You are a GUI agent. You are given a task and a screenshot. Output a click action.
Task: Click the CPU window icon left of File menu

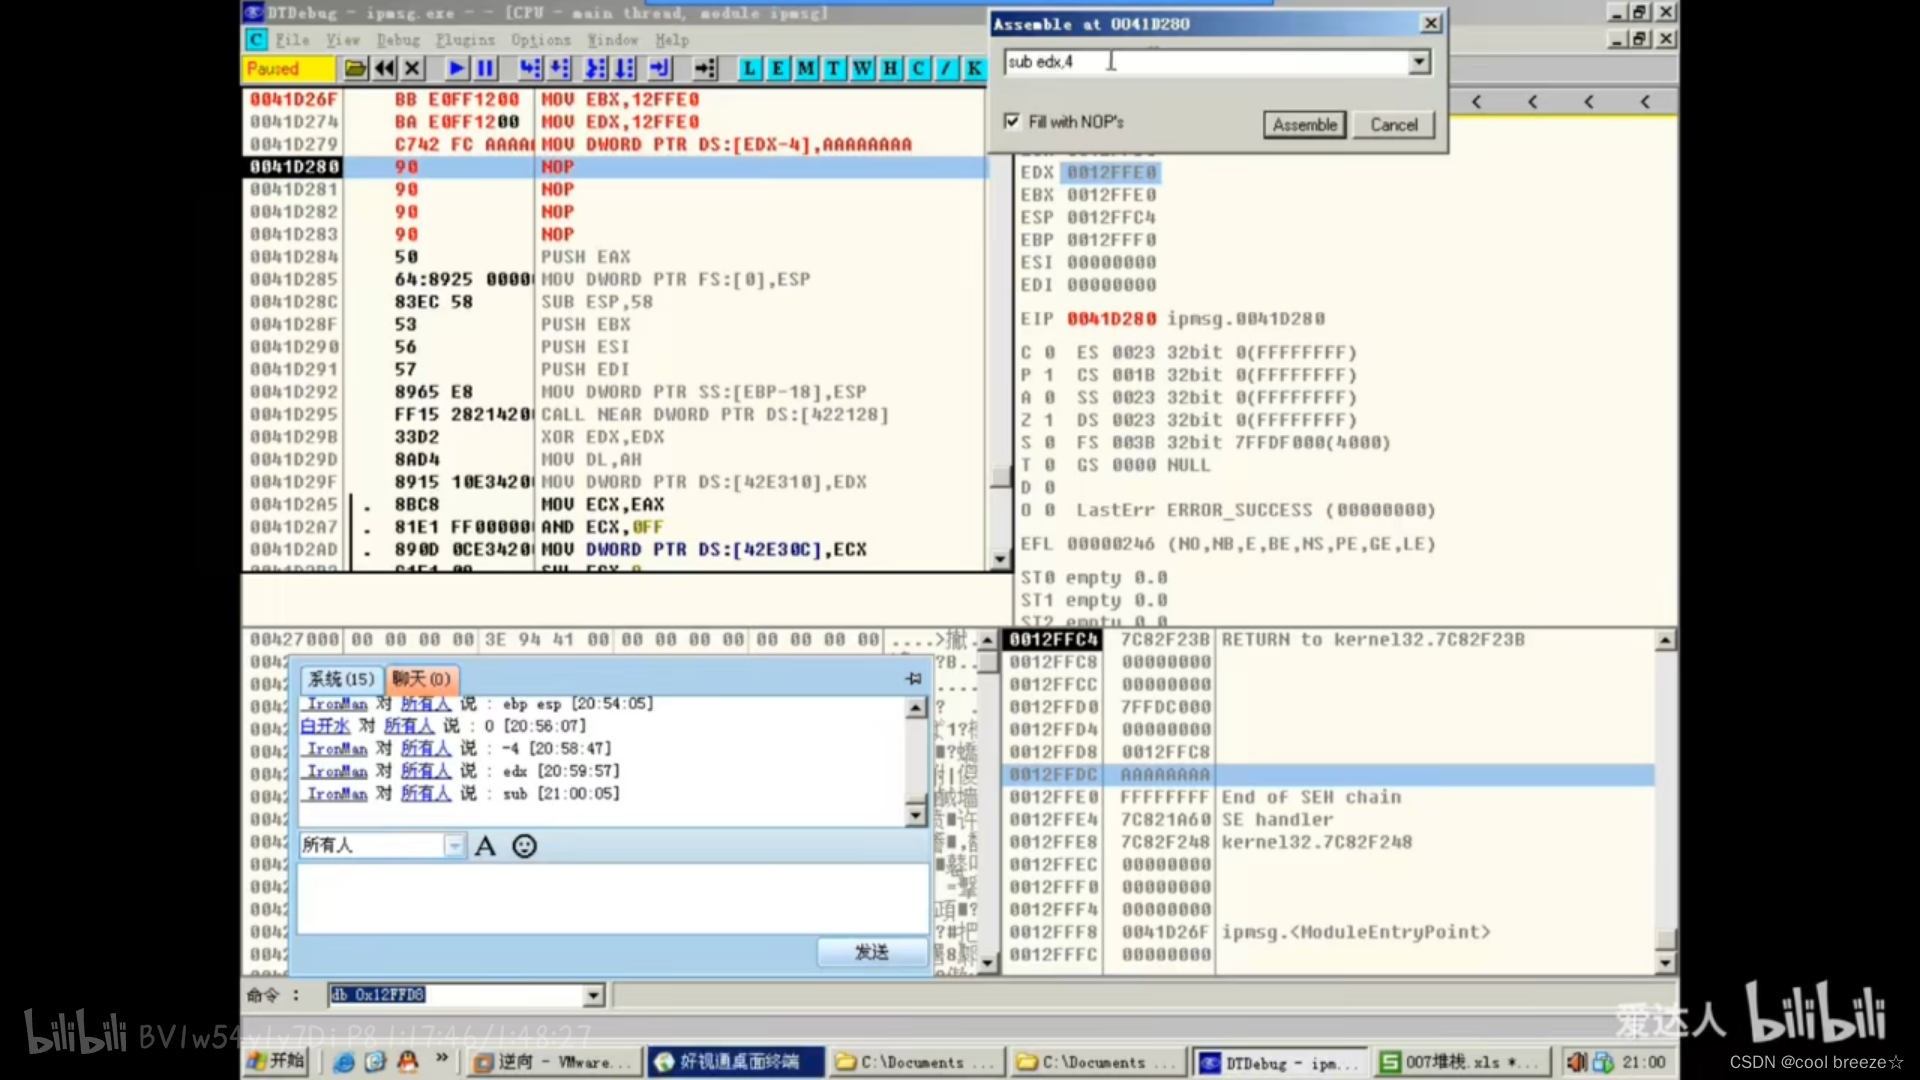click(256, 40)
